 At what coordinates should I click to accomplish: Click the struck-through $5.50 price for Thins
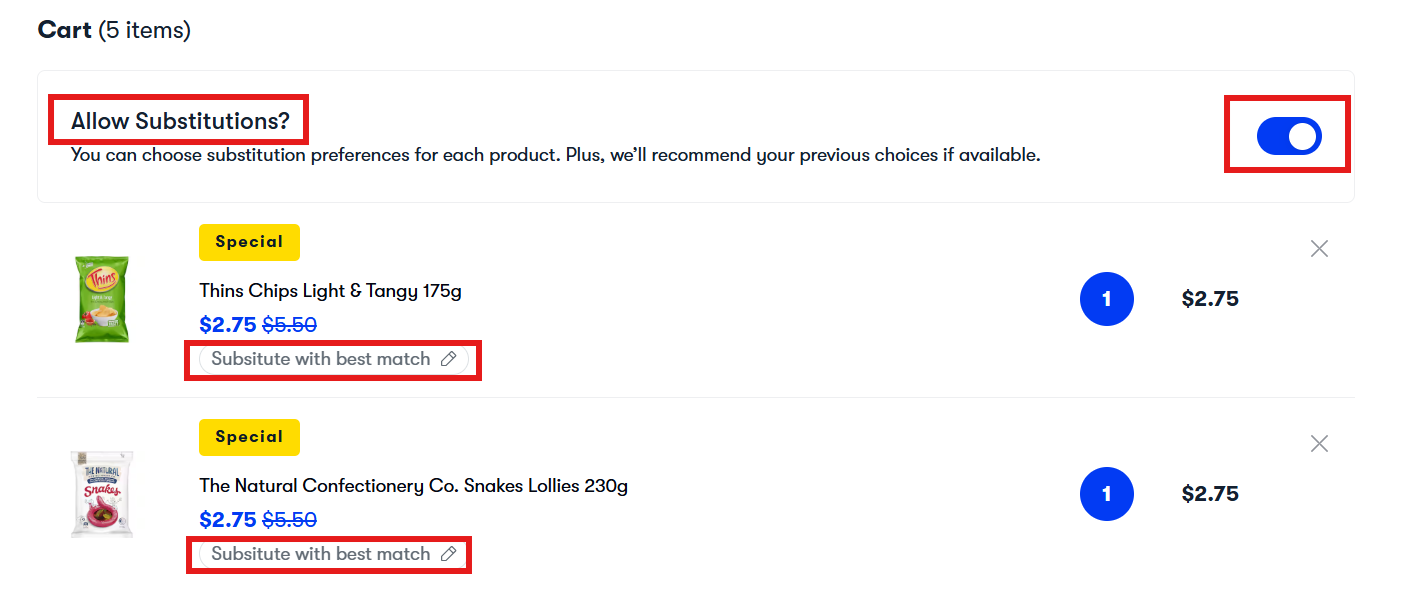pyautogui.click(x=289, y=325)
